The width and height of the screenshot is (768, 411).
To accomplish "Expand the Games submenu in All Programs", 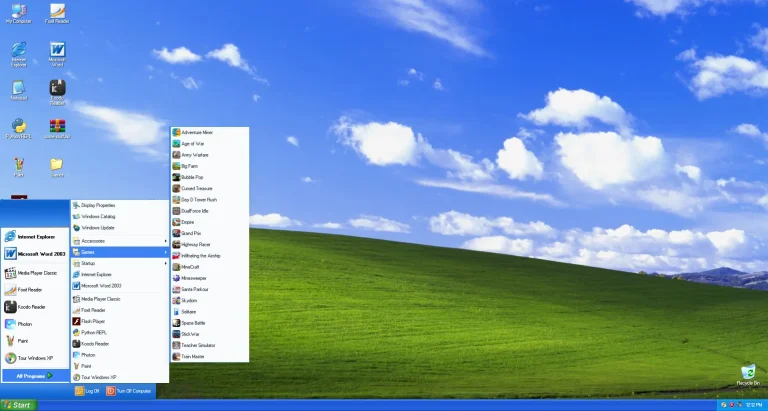I will (x=120, y=252).
